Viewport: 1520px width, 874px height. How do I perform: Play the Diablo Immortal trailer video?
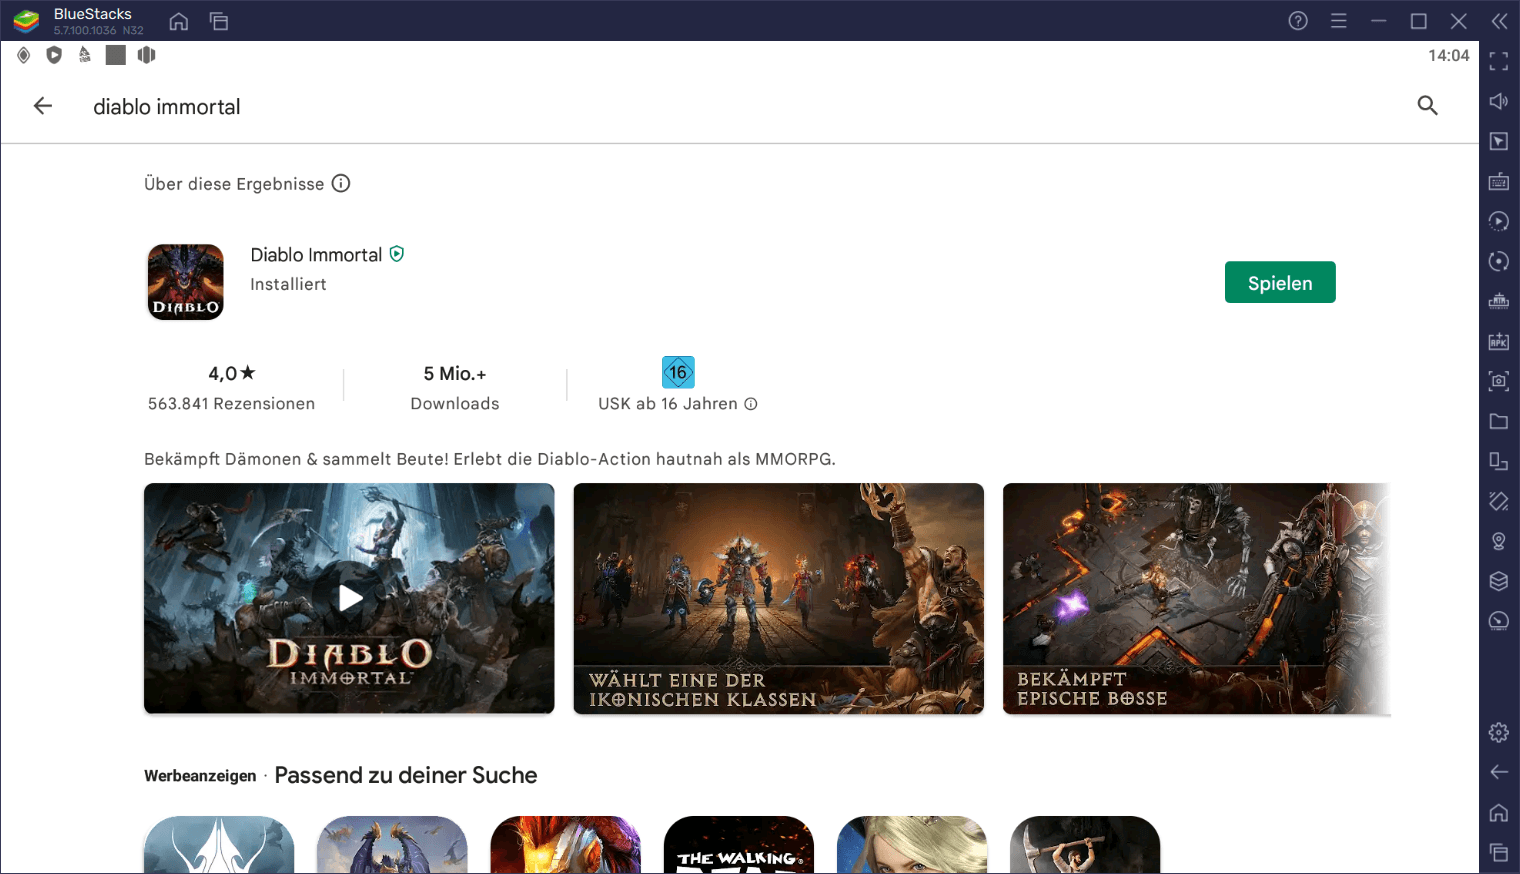[x=349, y=598]
